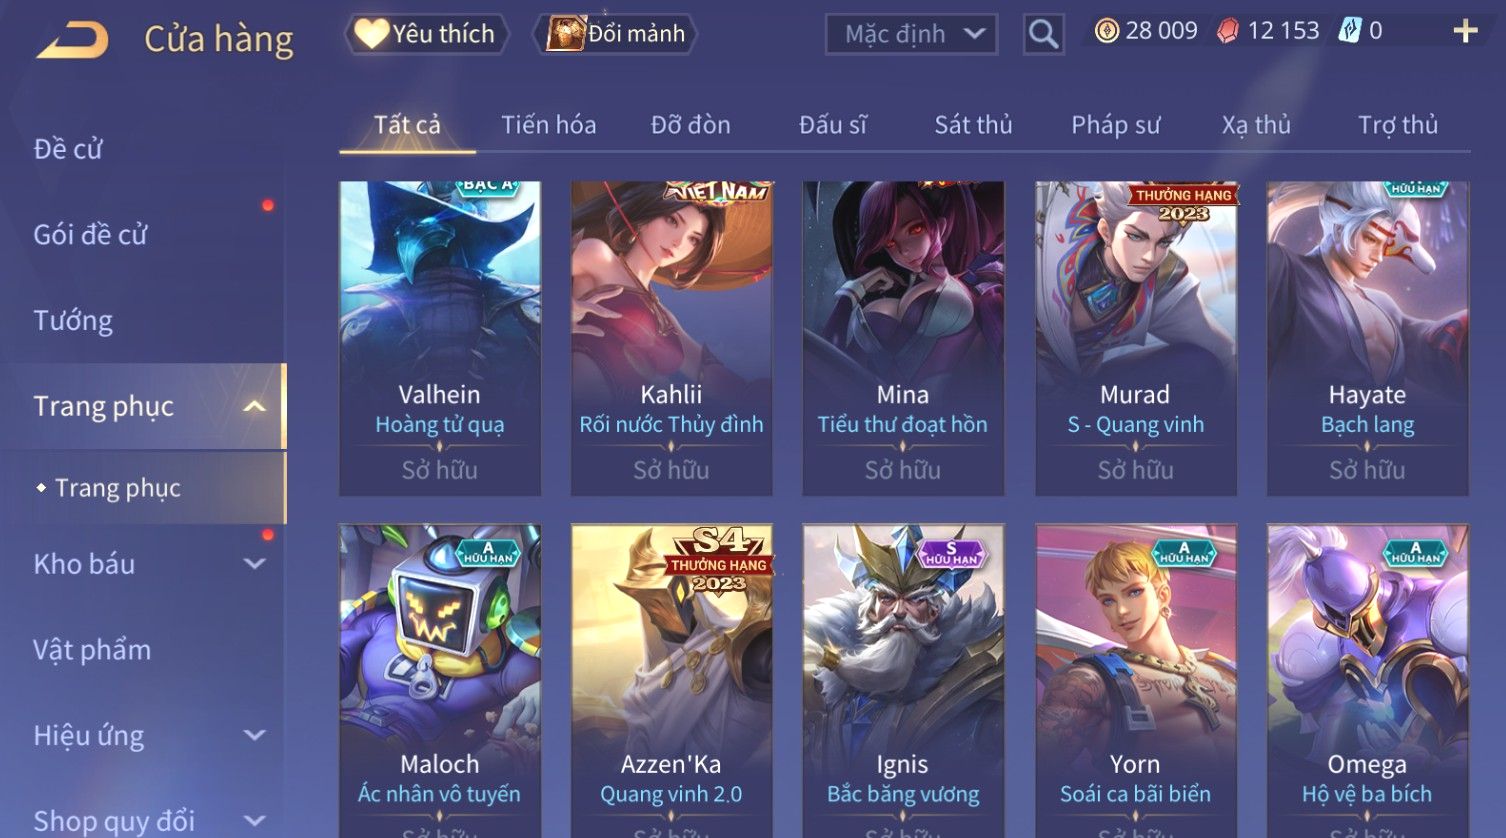Click the gold coin currency icon
This screenshot has width=1506, height=838.
pyautogui.click(x=1107, y=32)
